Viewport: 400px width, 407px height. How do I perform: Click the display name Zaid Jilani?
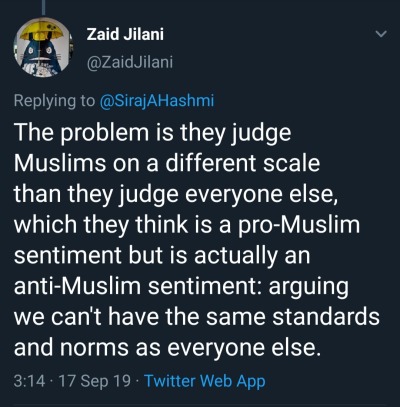[x=125, y=34]
